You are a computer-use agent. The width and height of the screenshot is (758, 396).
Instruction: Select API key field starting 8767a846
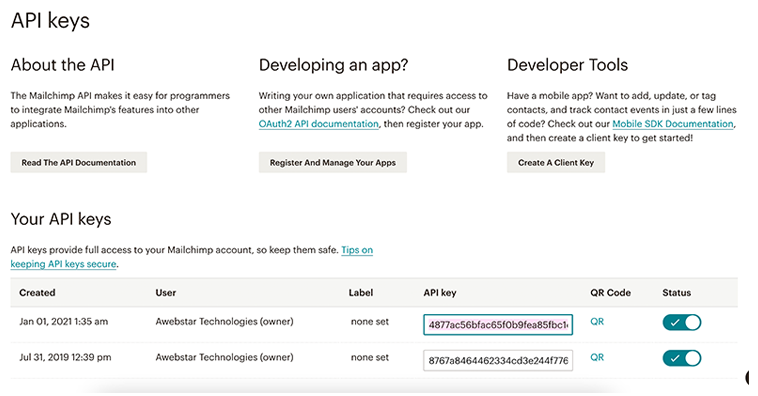tap(498, 360)
